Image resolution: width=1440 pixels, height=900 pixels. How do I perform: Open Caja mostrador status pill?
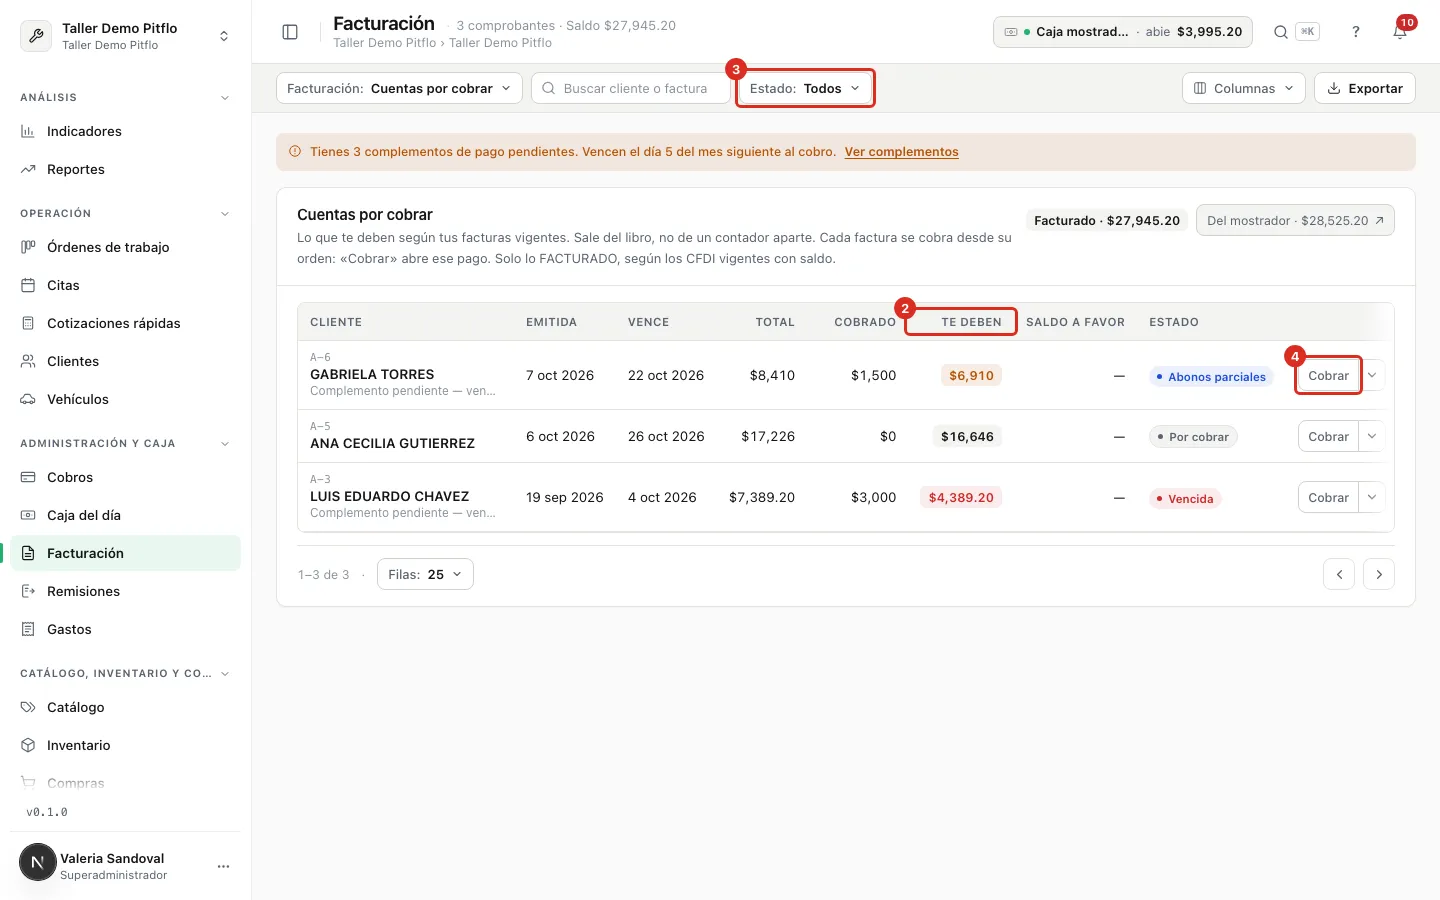pyautogui.click(x=1123, y=32)
